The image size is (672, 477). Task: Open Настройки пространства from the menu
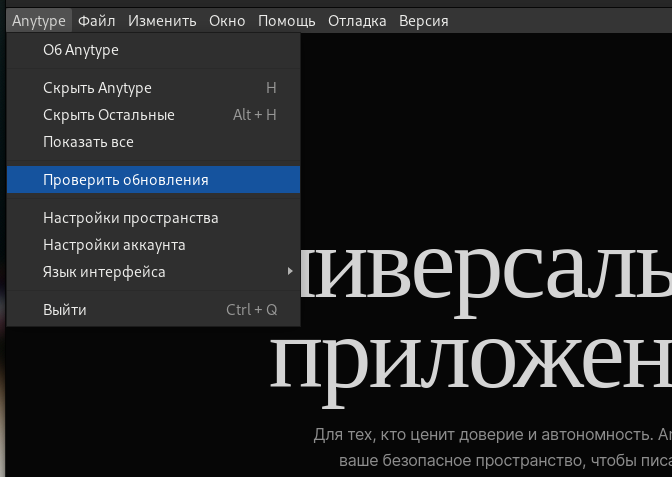click(153, 218)
